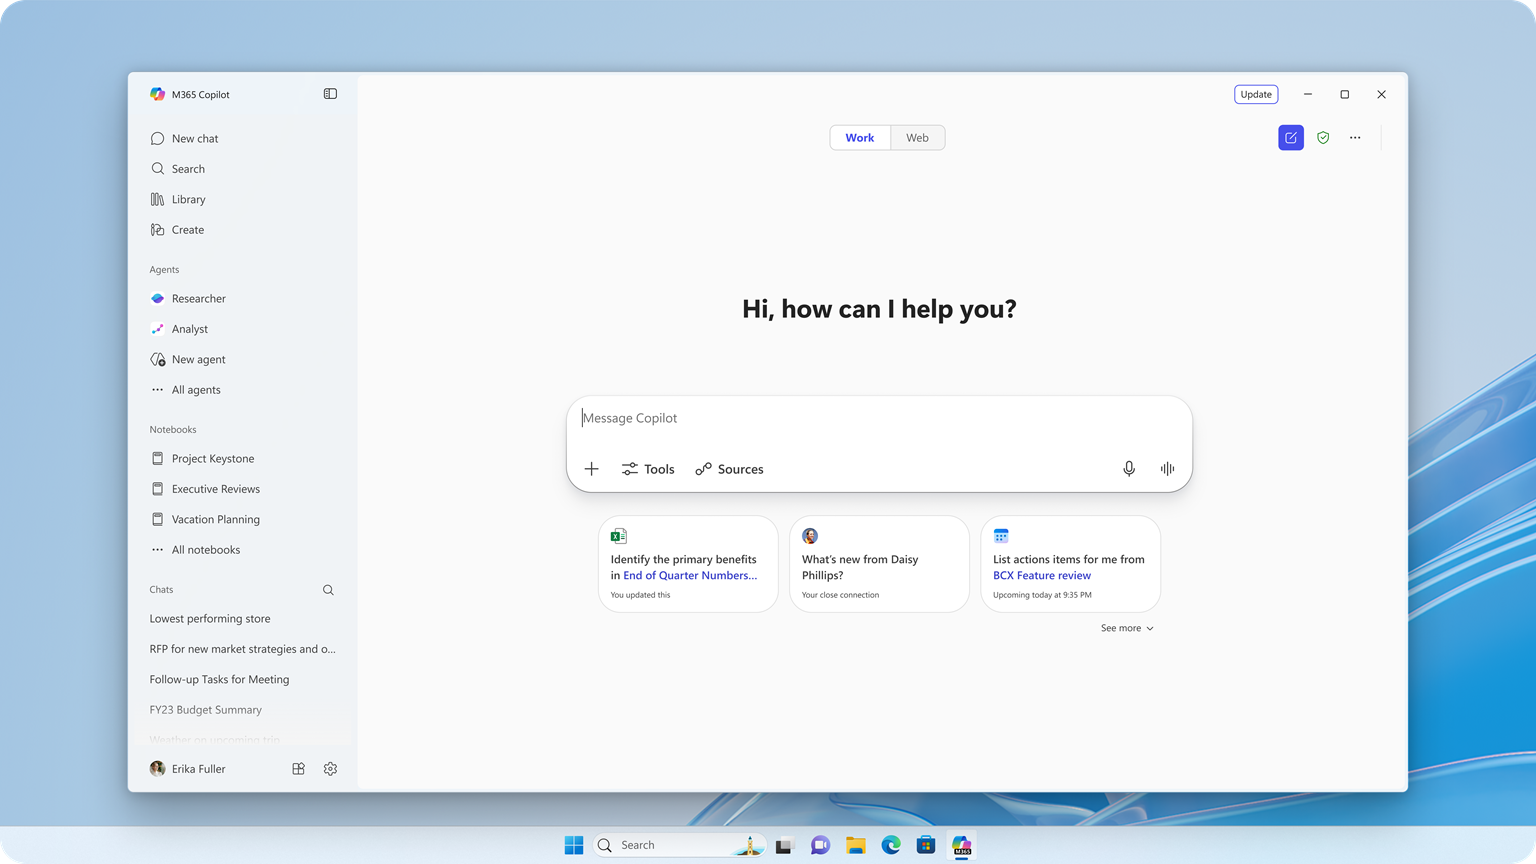Select the Library menu item

pos(189,199)
